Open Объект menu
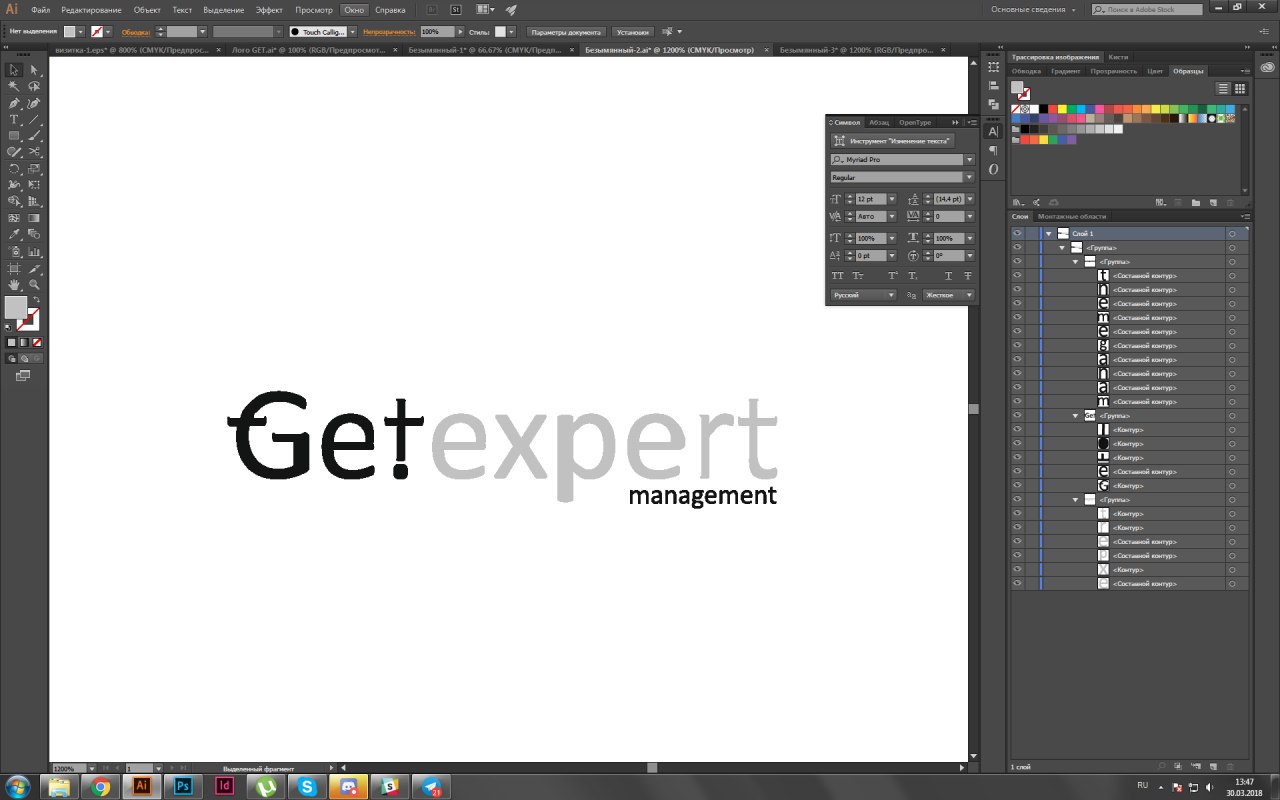The image size is (1280, 800). point(147,9)
